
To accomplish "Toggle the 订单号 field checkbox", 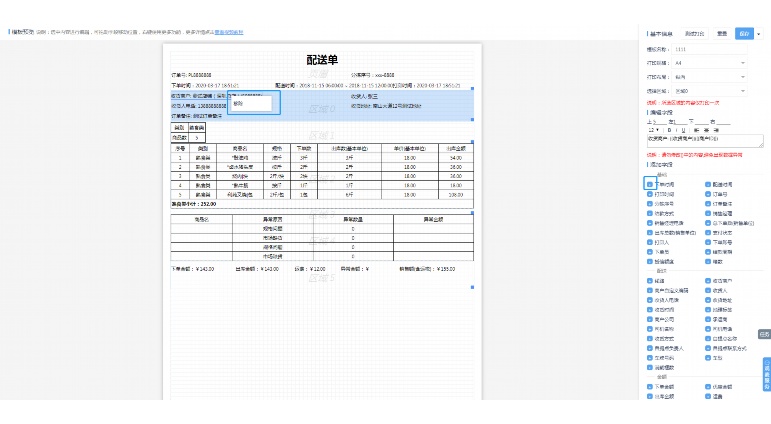I will [708, 194].
